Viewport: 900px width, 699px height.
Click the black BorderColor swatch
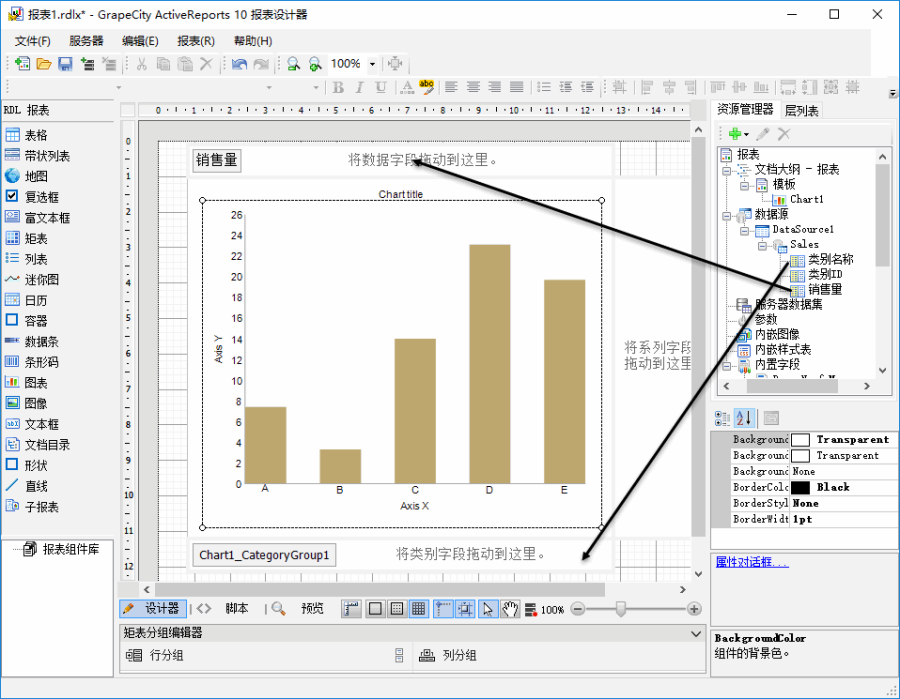click(800, 487)
